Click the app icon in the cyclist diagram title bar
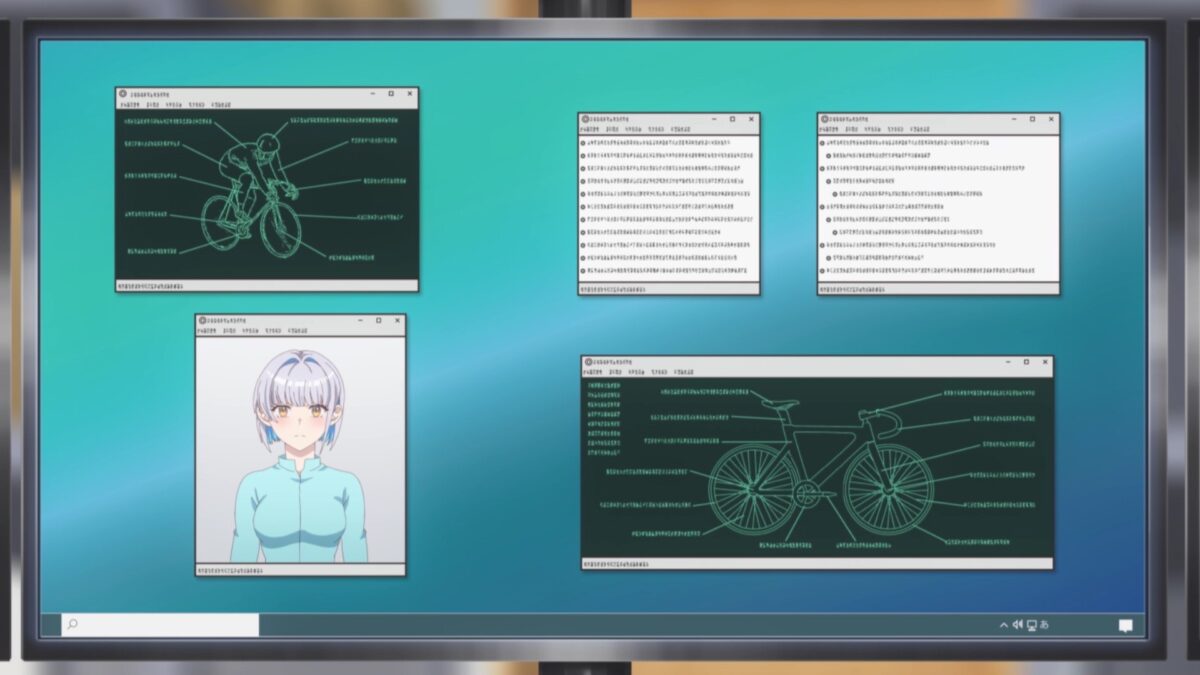The image size is (1200, 675). coord(124,93)
